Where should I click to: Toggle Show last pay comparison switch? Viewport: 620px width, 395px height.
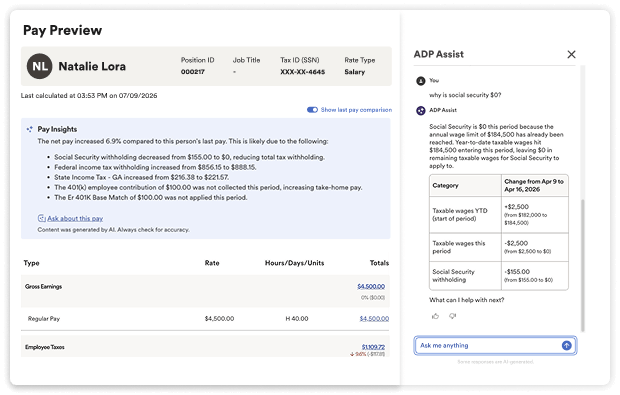coord(312,110)
